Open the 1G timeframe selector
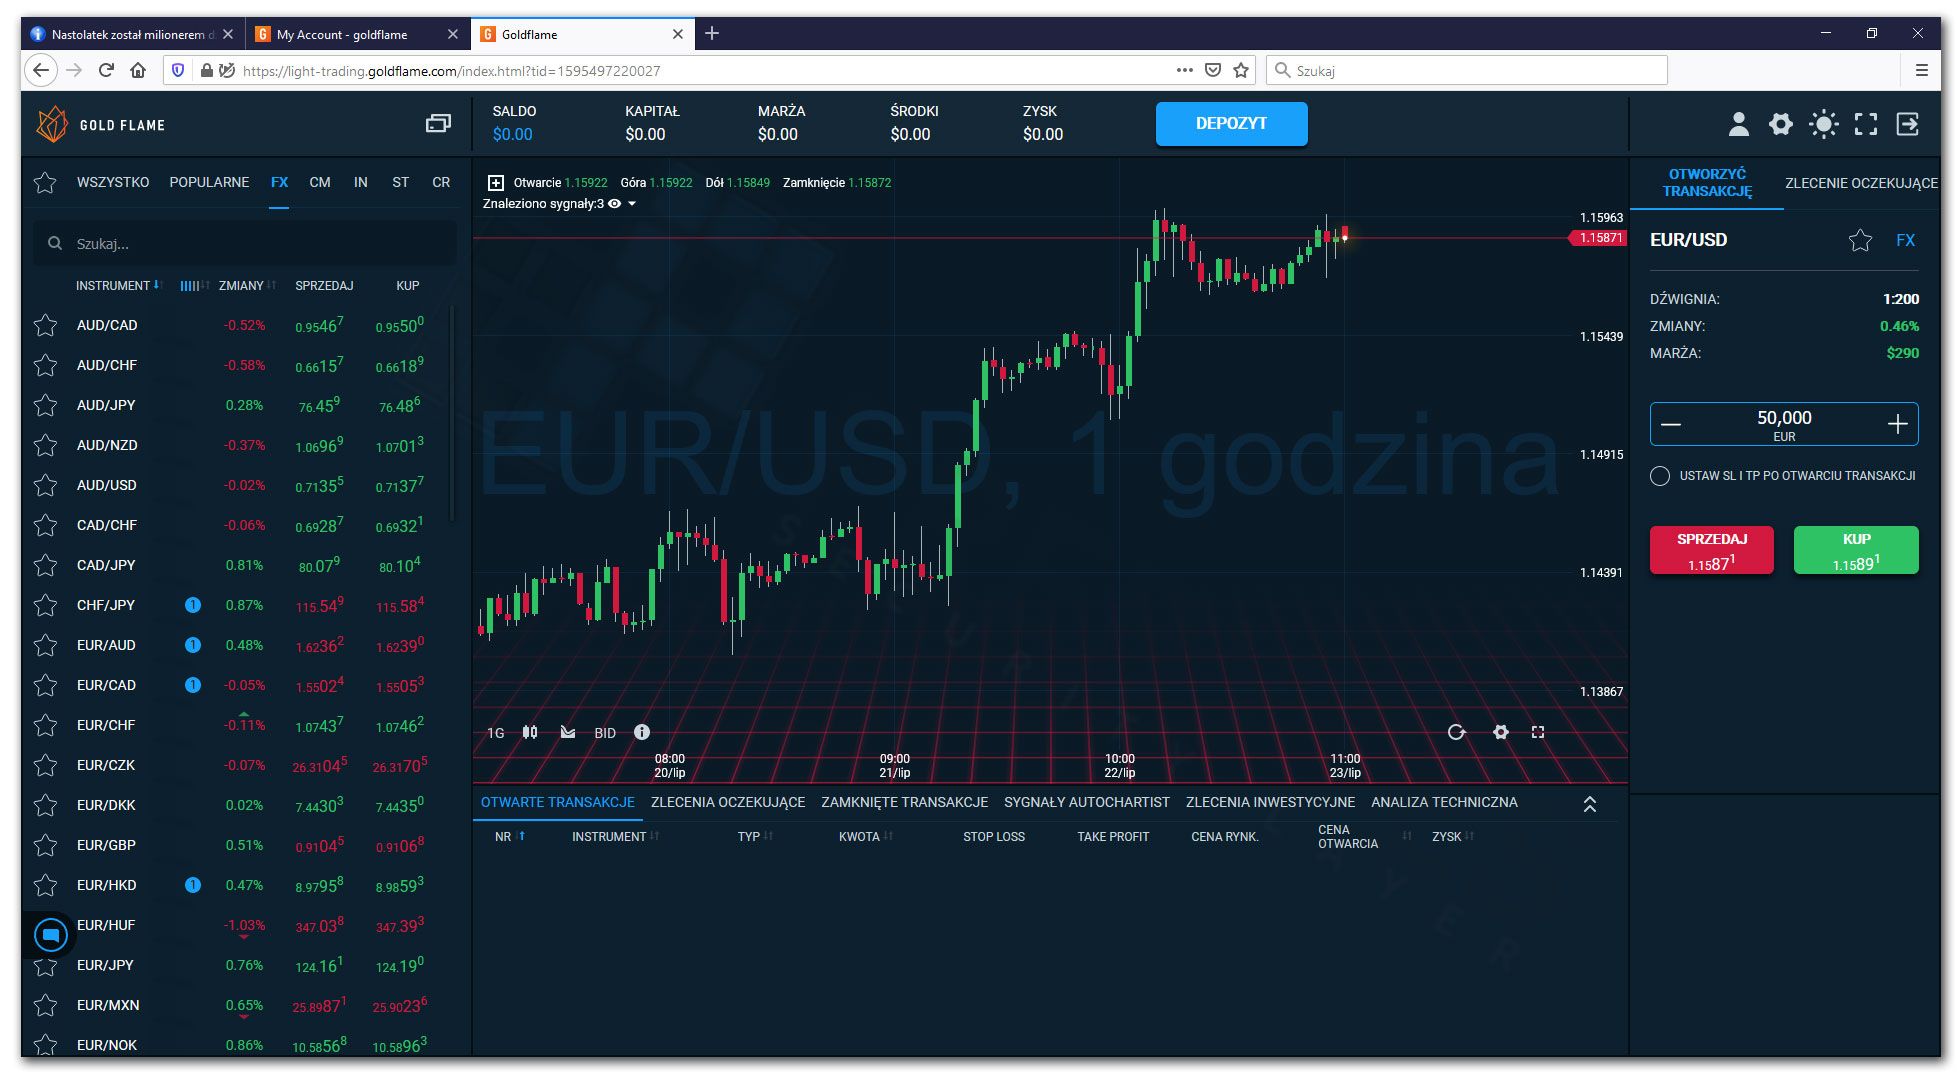1957x1074 pixels. point(495,733)
